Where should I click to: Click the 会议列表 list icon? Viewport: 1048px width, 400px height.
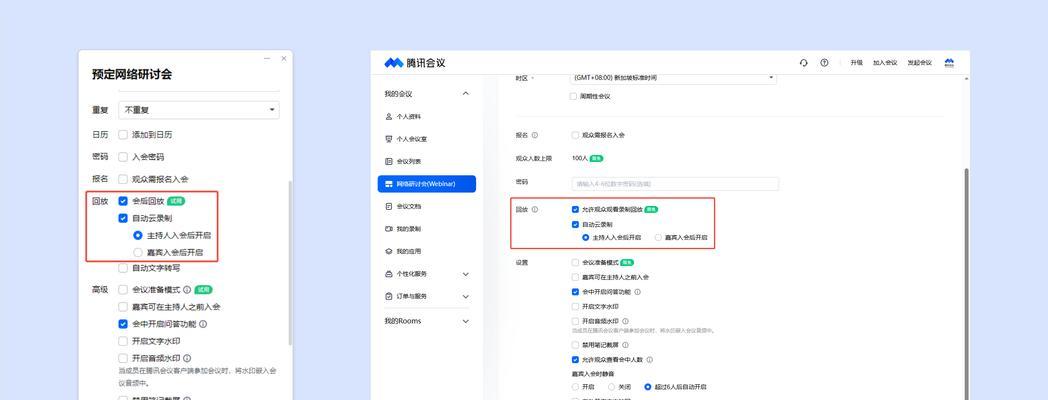pos(389,161)
